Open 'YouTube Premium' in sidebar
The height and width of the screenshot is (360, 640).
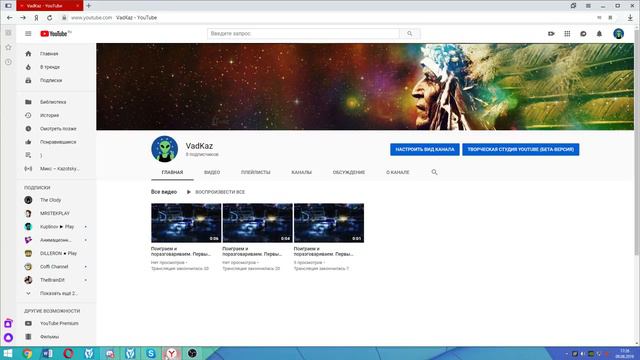coord(56,323)
